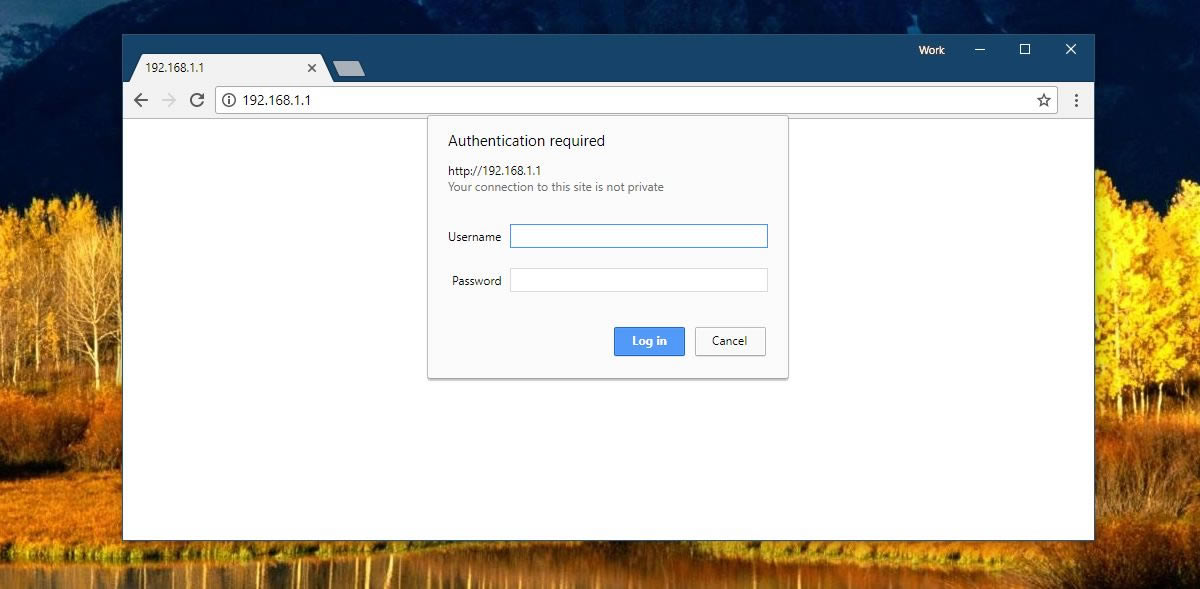Click the greyed-out Forward arrow
The height and width of the screenshot is (589, 1200).
169,100
